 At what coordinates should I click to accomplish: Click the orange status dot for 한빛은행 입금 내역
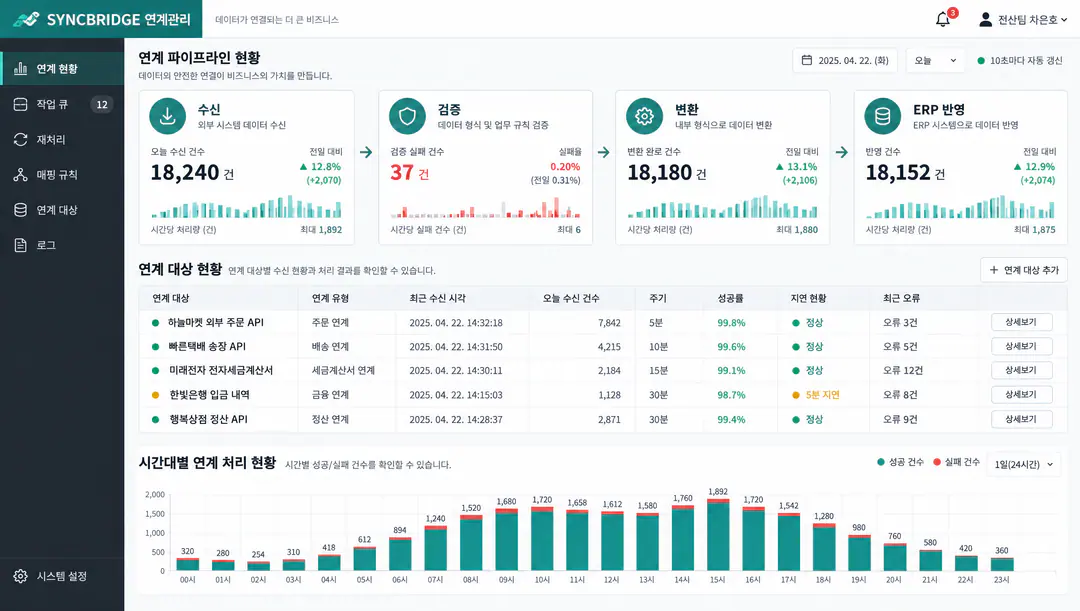[155, 395]
